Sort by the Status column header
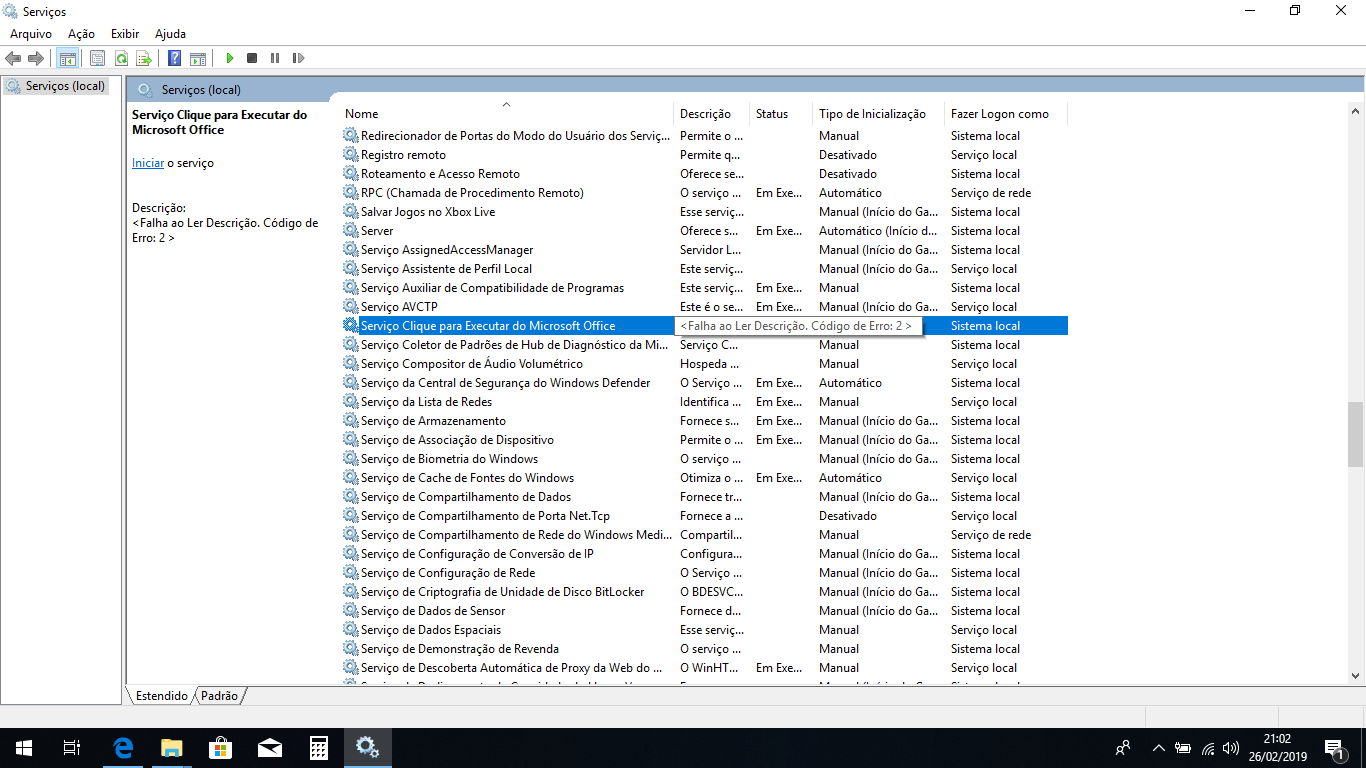 pos(780,114)
